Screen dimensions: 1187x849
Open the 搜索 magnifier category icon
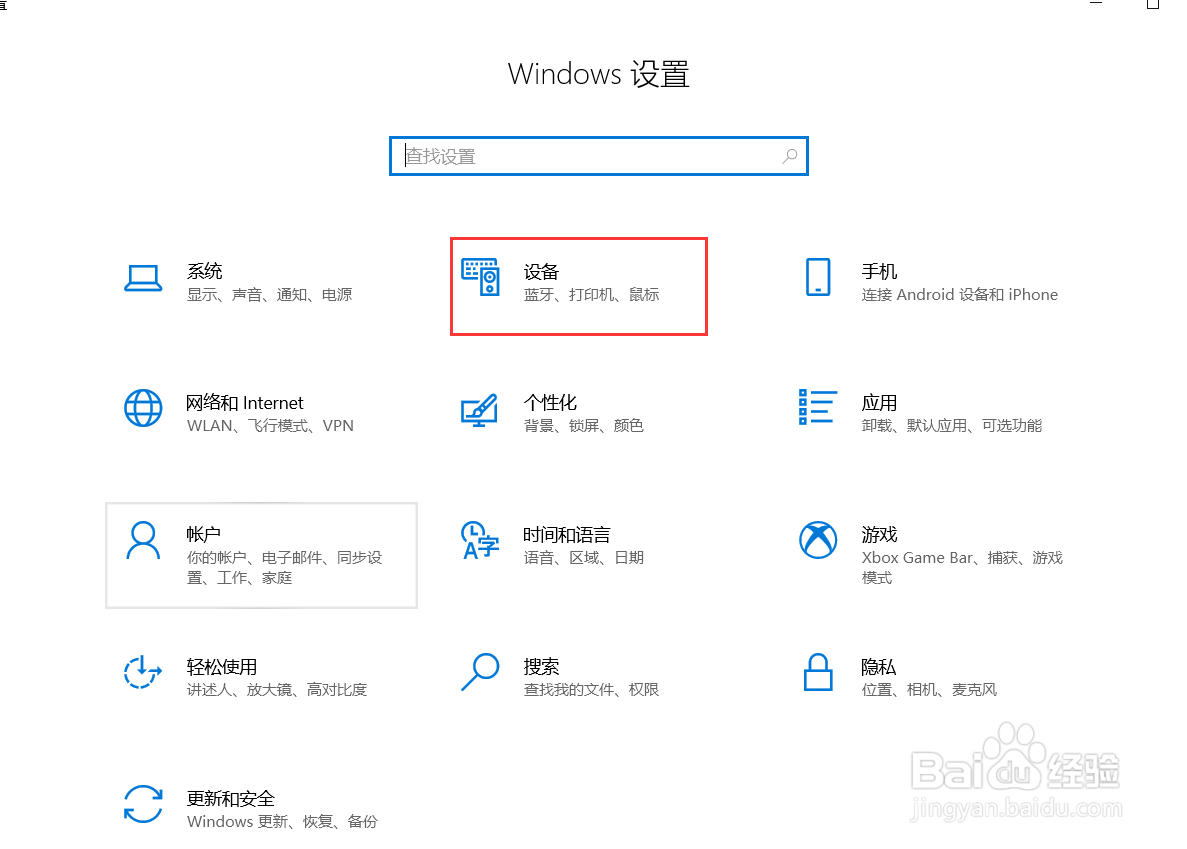[x=480, y=672]
